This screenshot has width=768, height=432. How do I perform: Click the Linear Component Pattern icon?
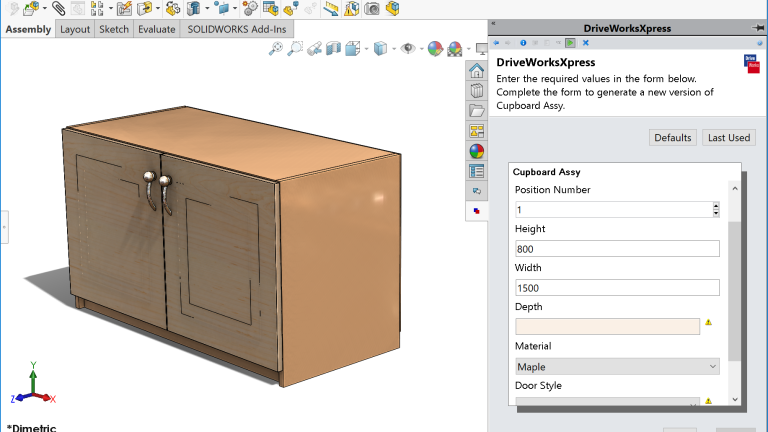tap(97, 8)
